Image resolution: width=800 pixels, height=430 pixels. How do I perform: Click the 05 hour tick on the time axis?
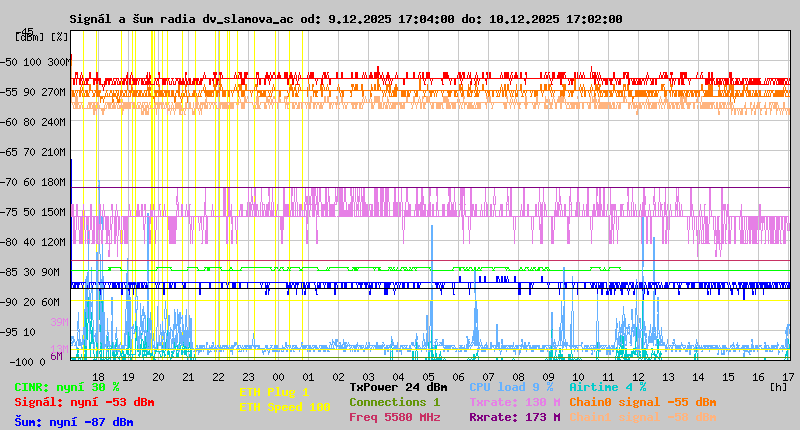428,377
